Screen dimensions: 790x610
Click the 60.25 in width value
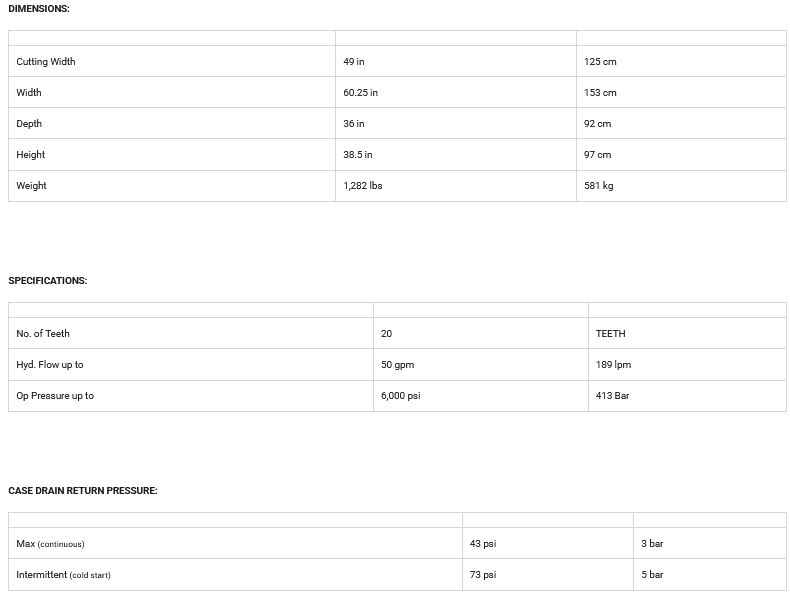point(360,93)
